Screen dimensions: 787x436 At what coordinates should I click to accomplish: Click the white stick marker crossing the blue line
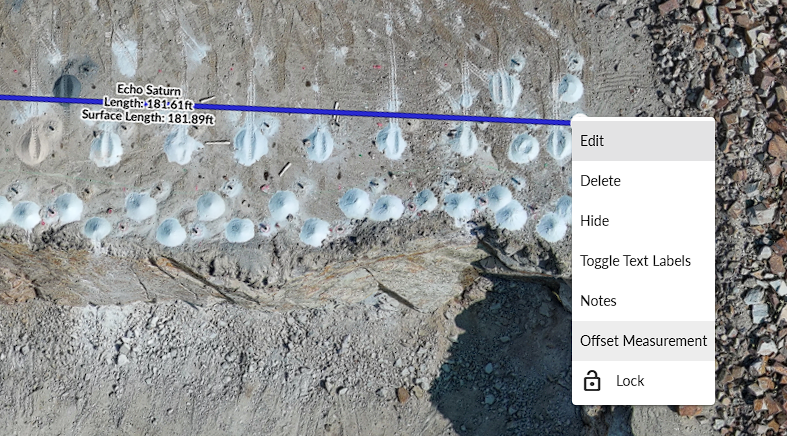tap(336, 113)
